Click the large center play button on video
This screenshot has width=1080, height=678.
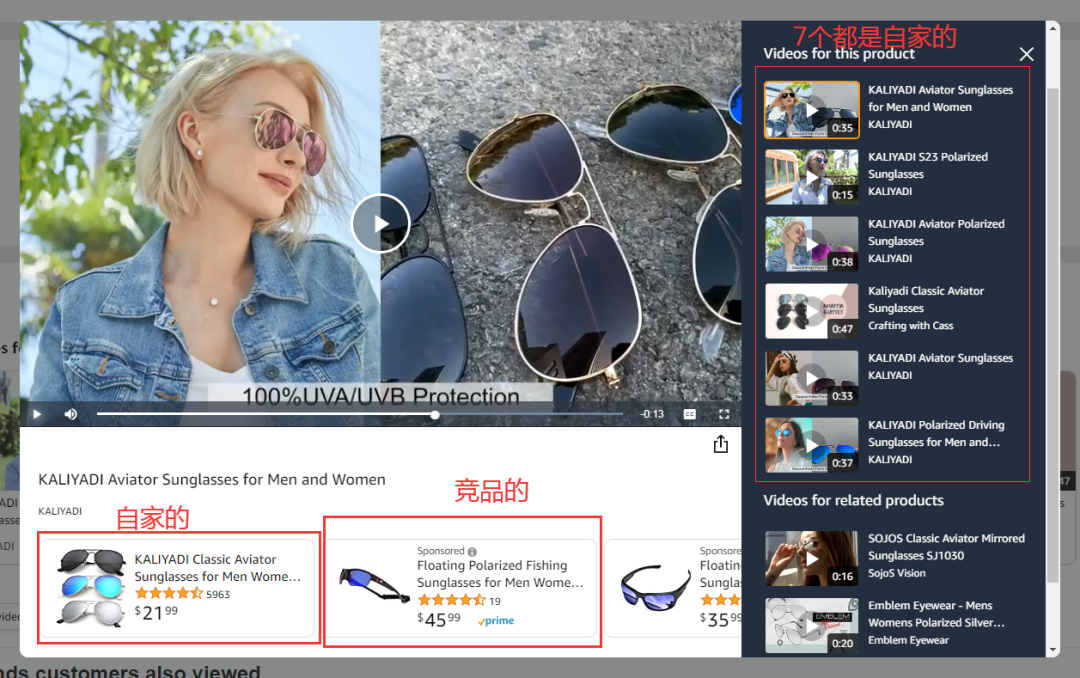[x=381, y=223]
